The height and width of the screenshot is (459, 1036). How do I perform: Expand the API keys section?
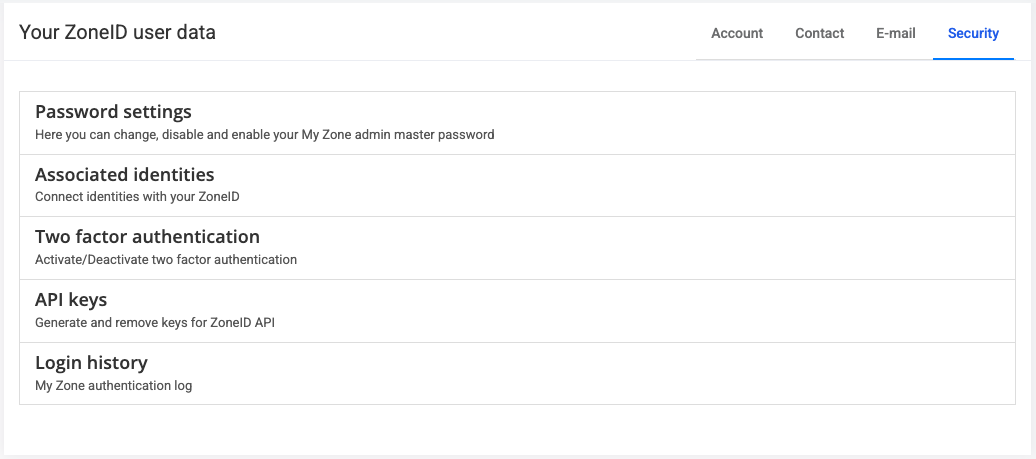pos(71,300)
